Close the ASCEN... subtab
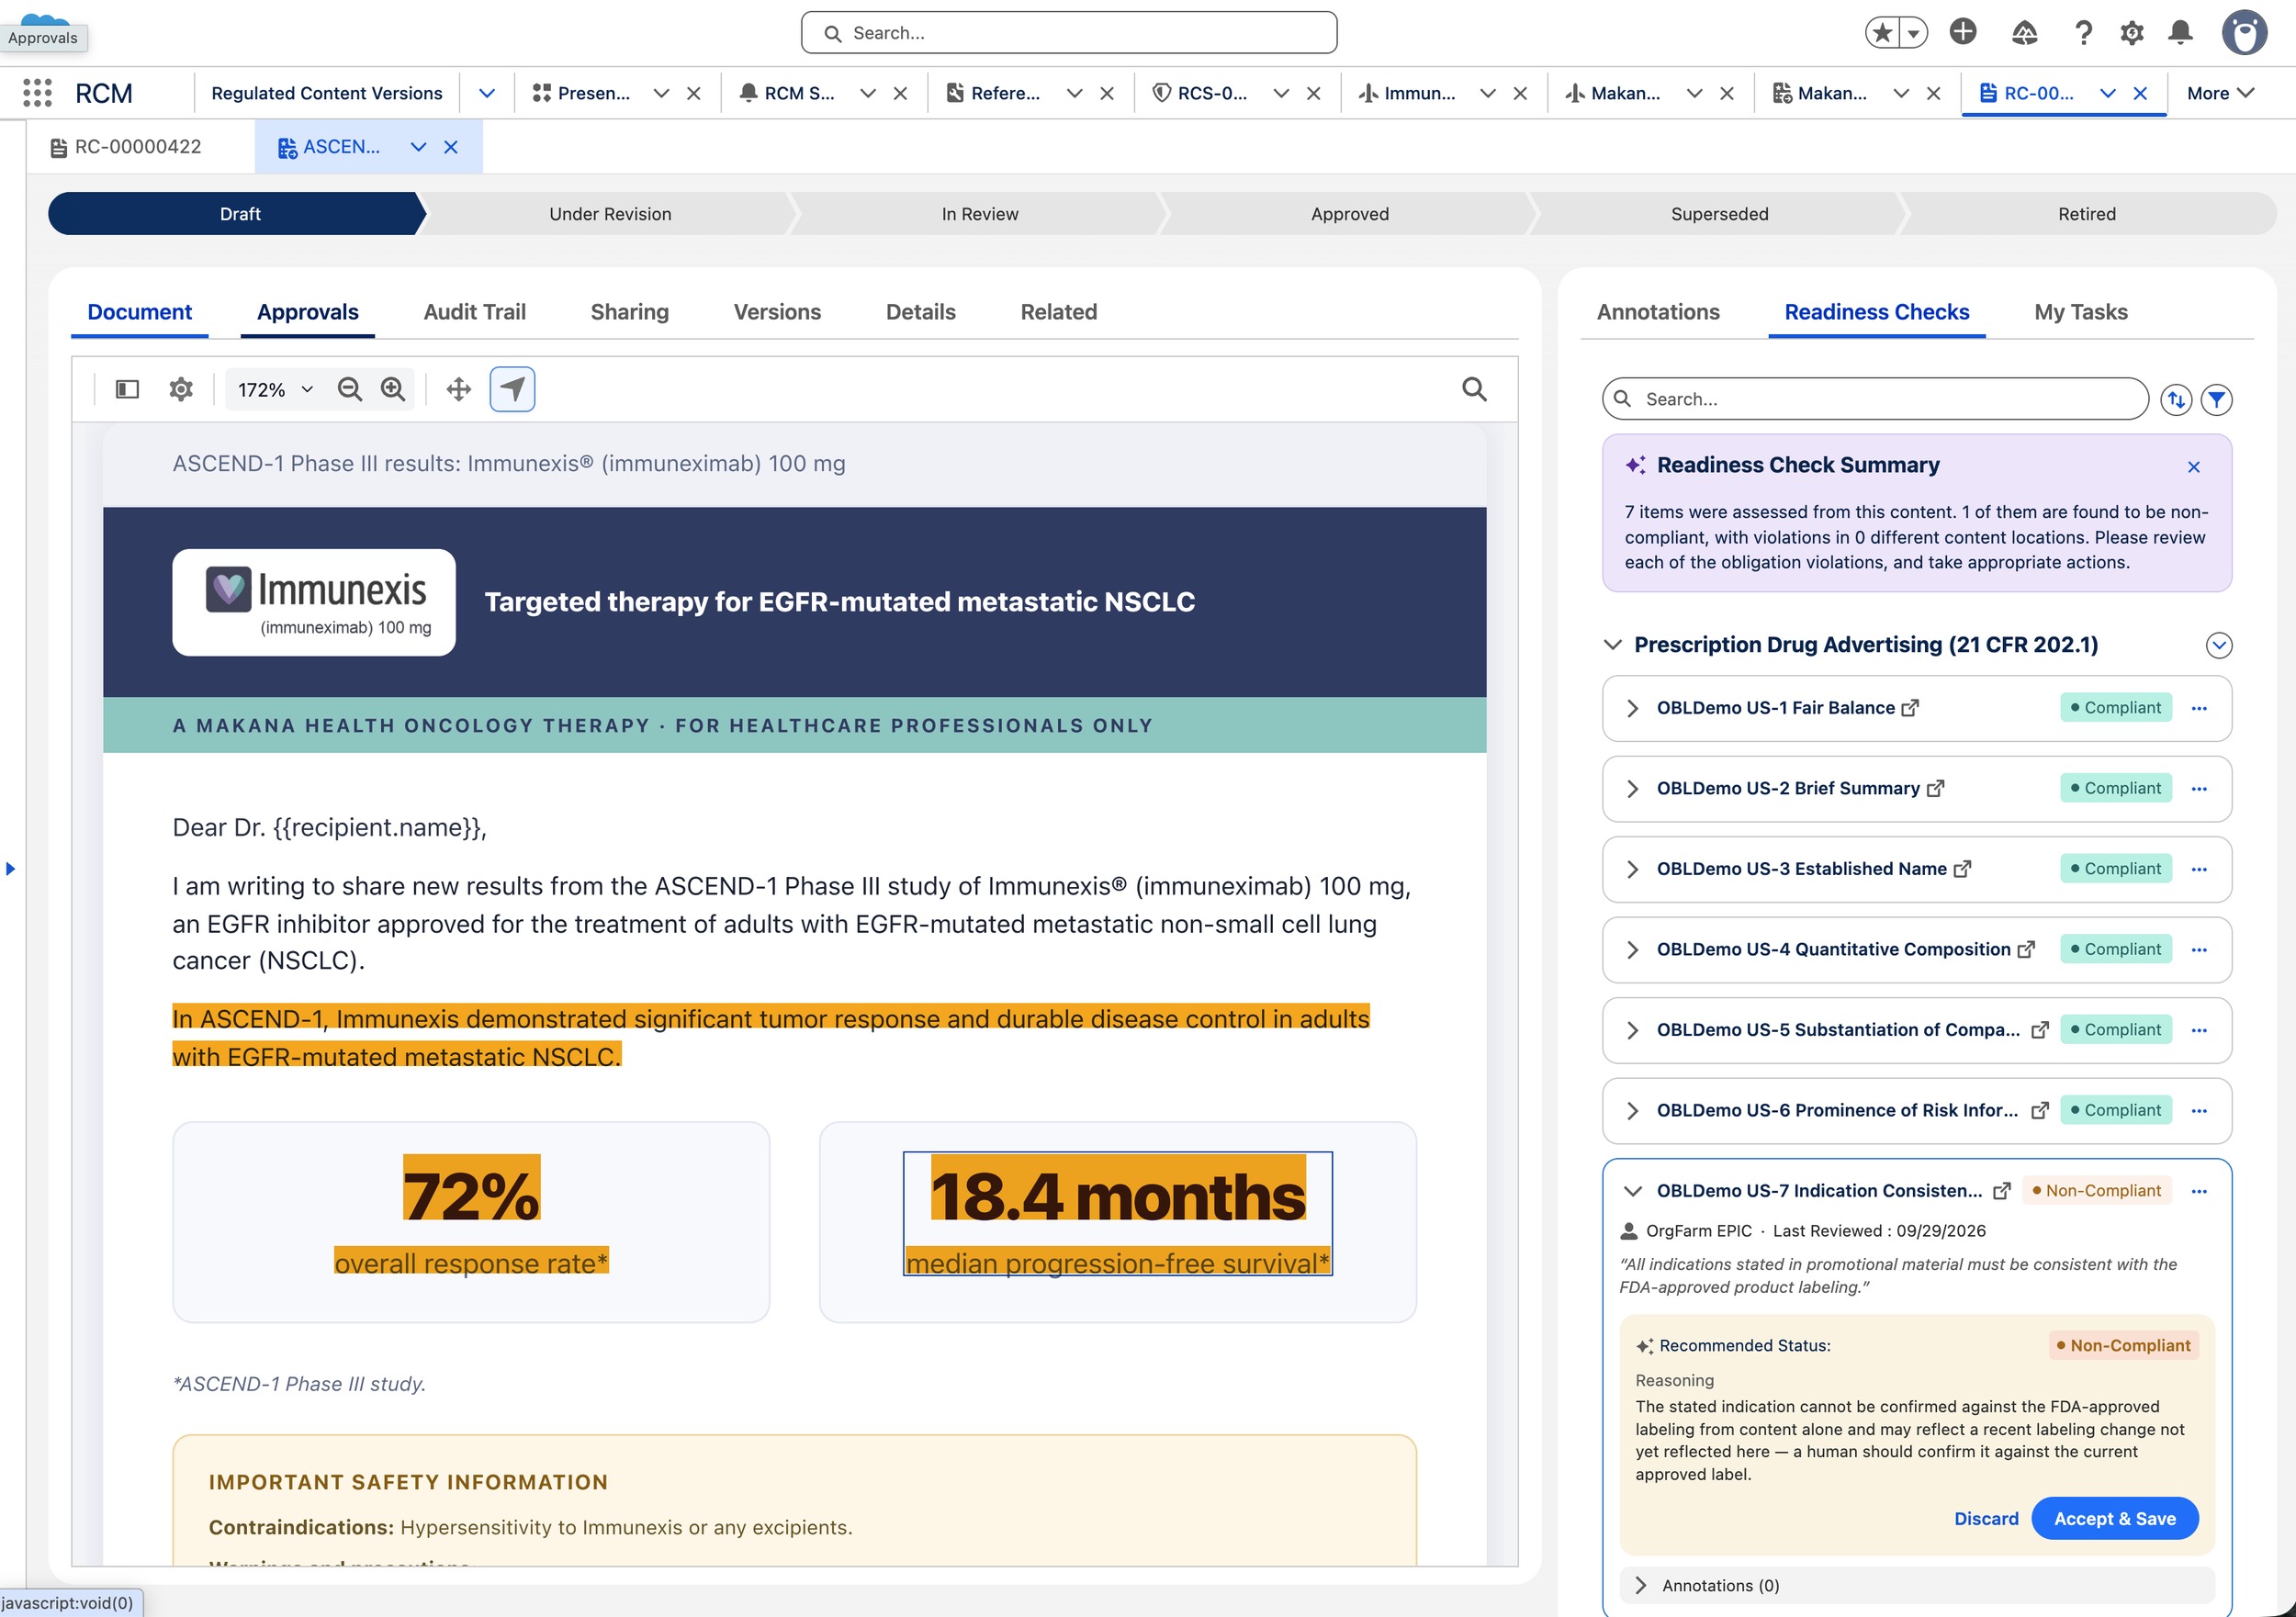The image size is (2296, 1617). [451, 147]
